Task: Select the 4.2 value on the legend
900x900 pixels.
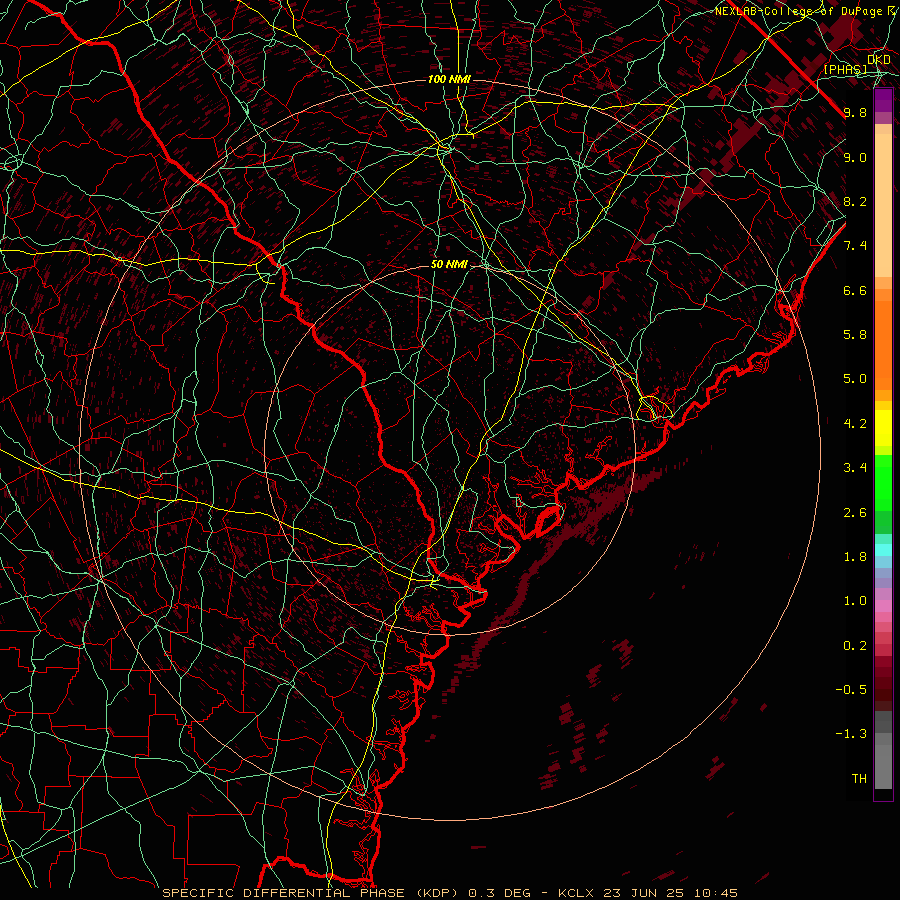Action: coord(855,424)
